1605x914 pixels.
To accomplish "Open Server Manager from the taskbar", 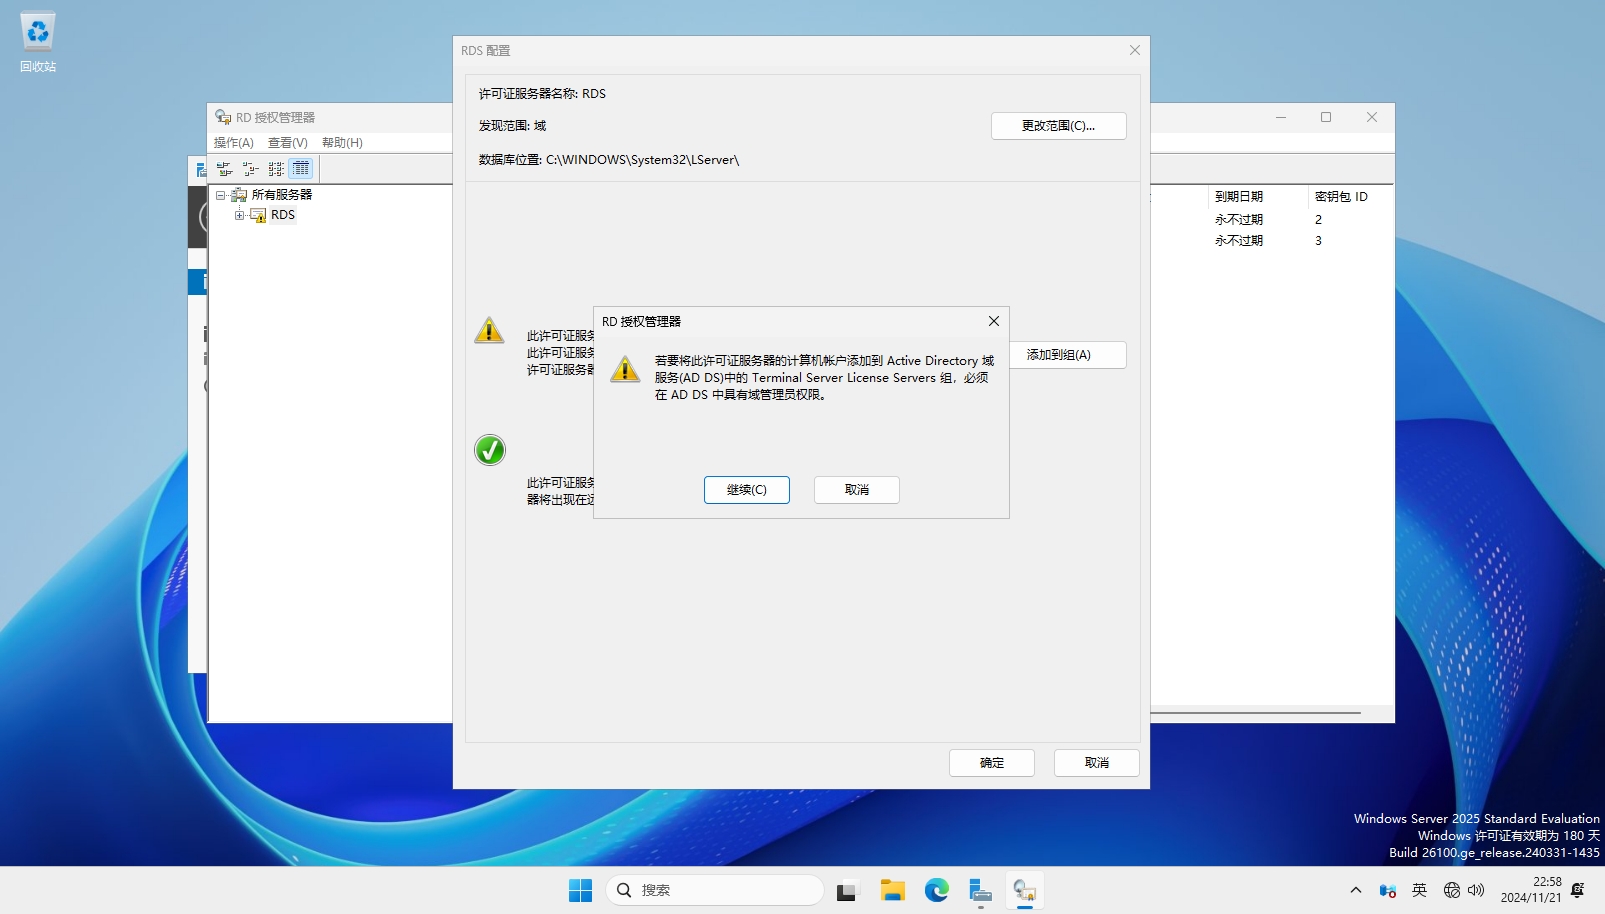I will 980,890.
